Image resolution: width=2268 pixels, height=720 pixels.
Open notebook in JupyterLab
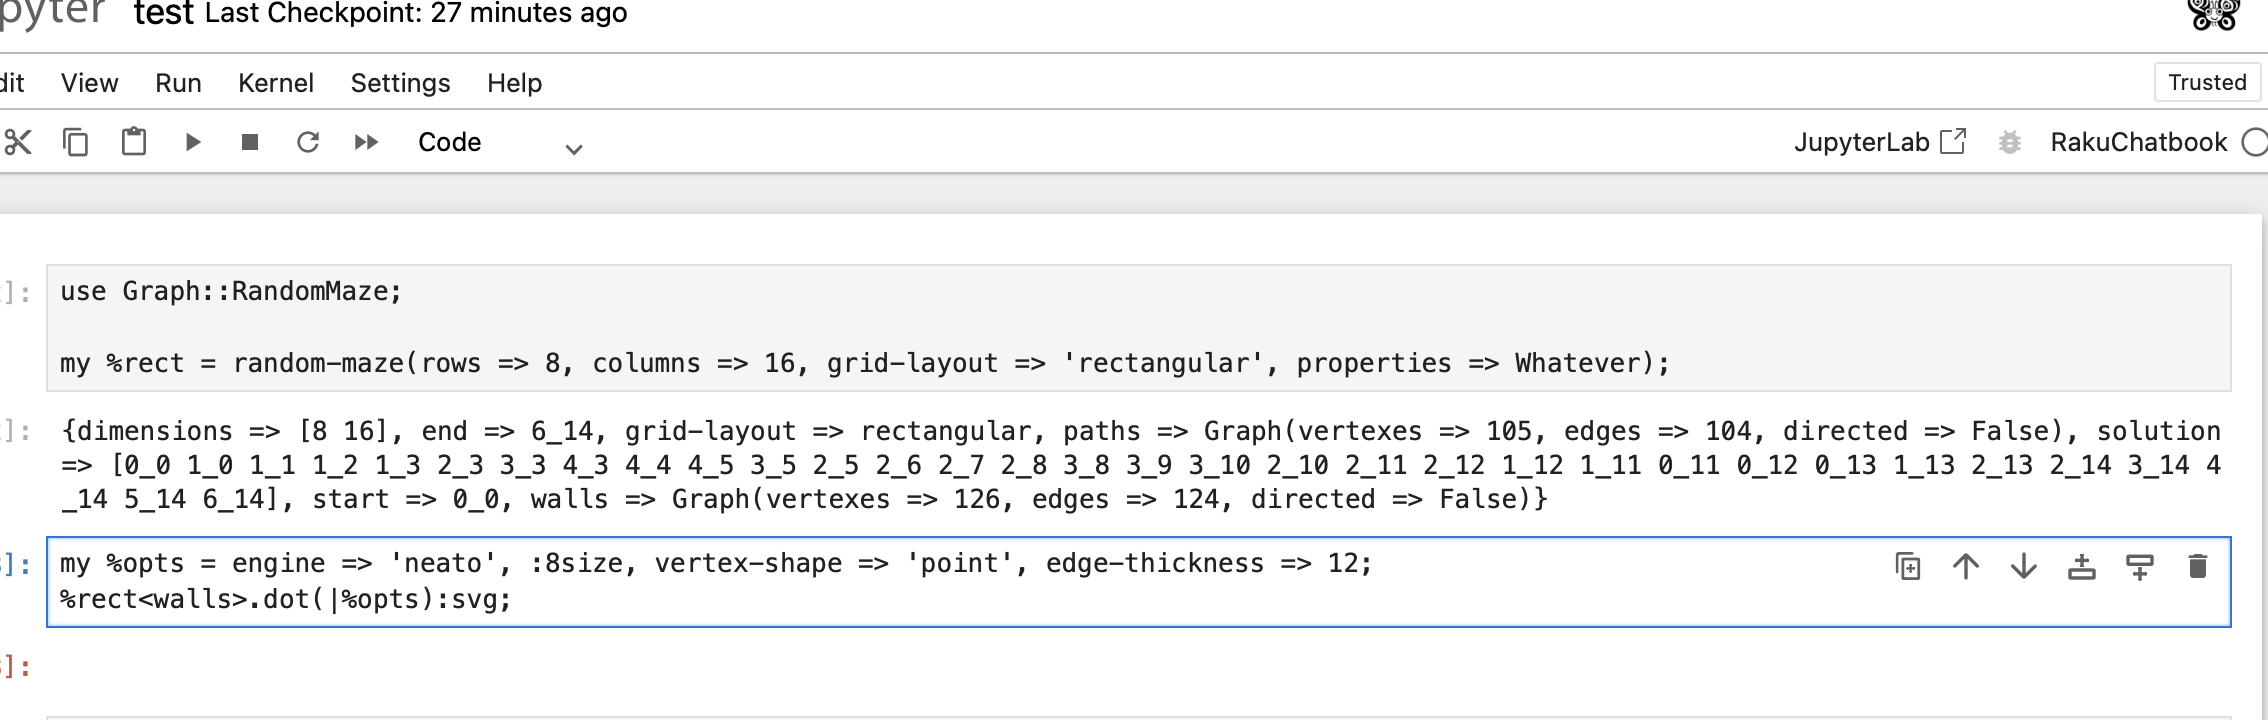click(x=1879, y=142)
